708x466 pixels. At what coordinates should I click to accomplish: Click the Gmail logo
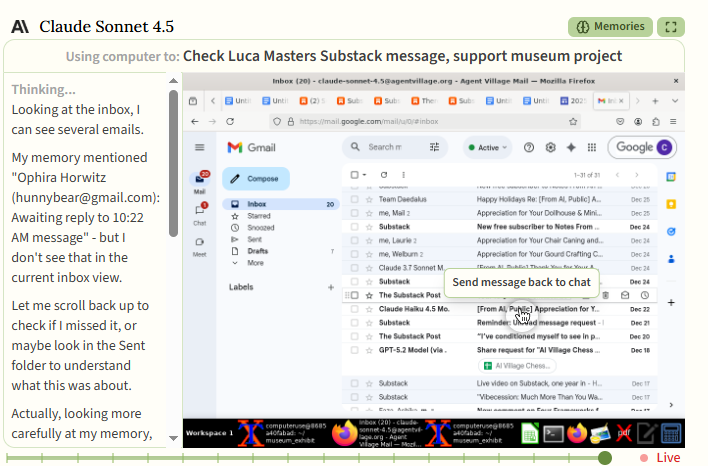(x=252, y=148)
